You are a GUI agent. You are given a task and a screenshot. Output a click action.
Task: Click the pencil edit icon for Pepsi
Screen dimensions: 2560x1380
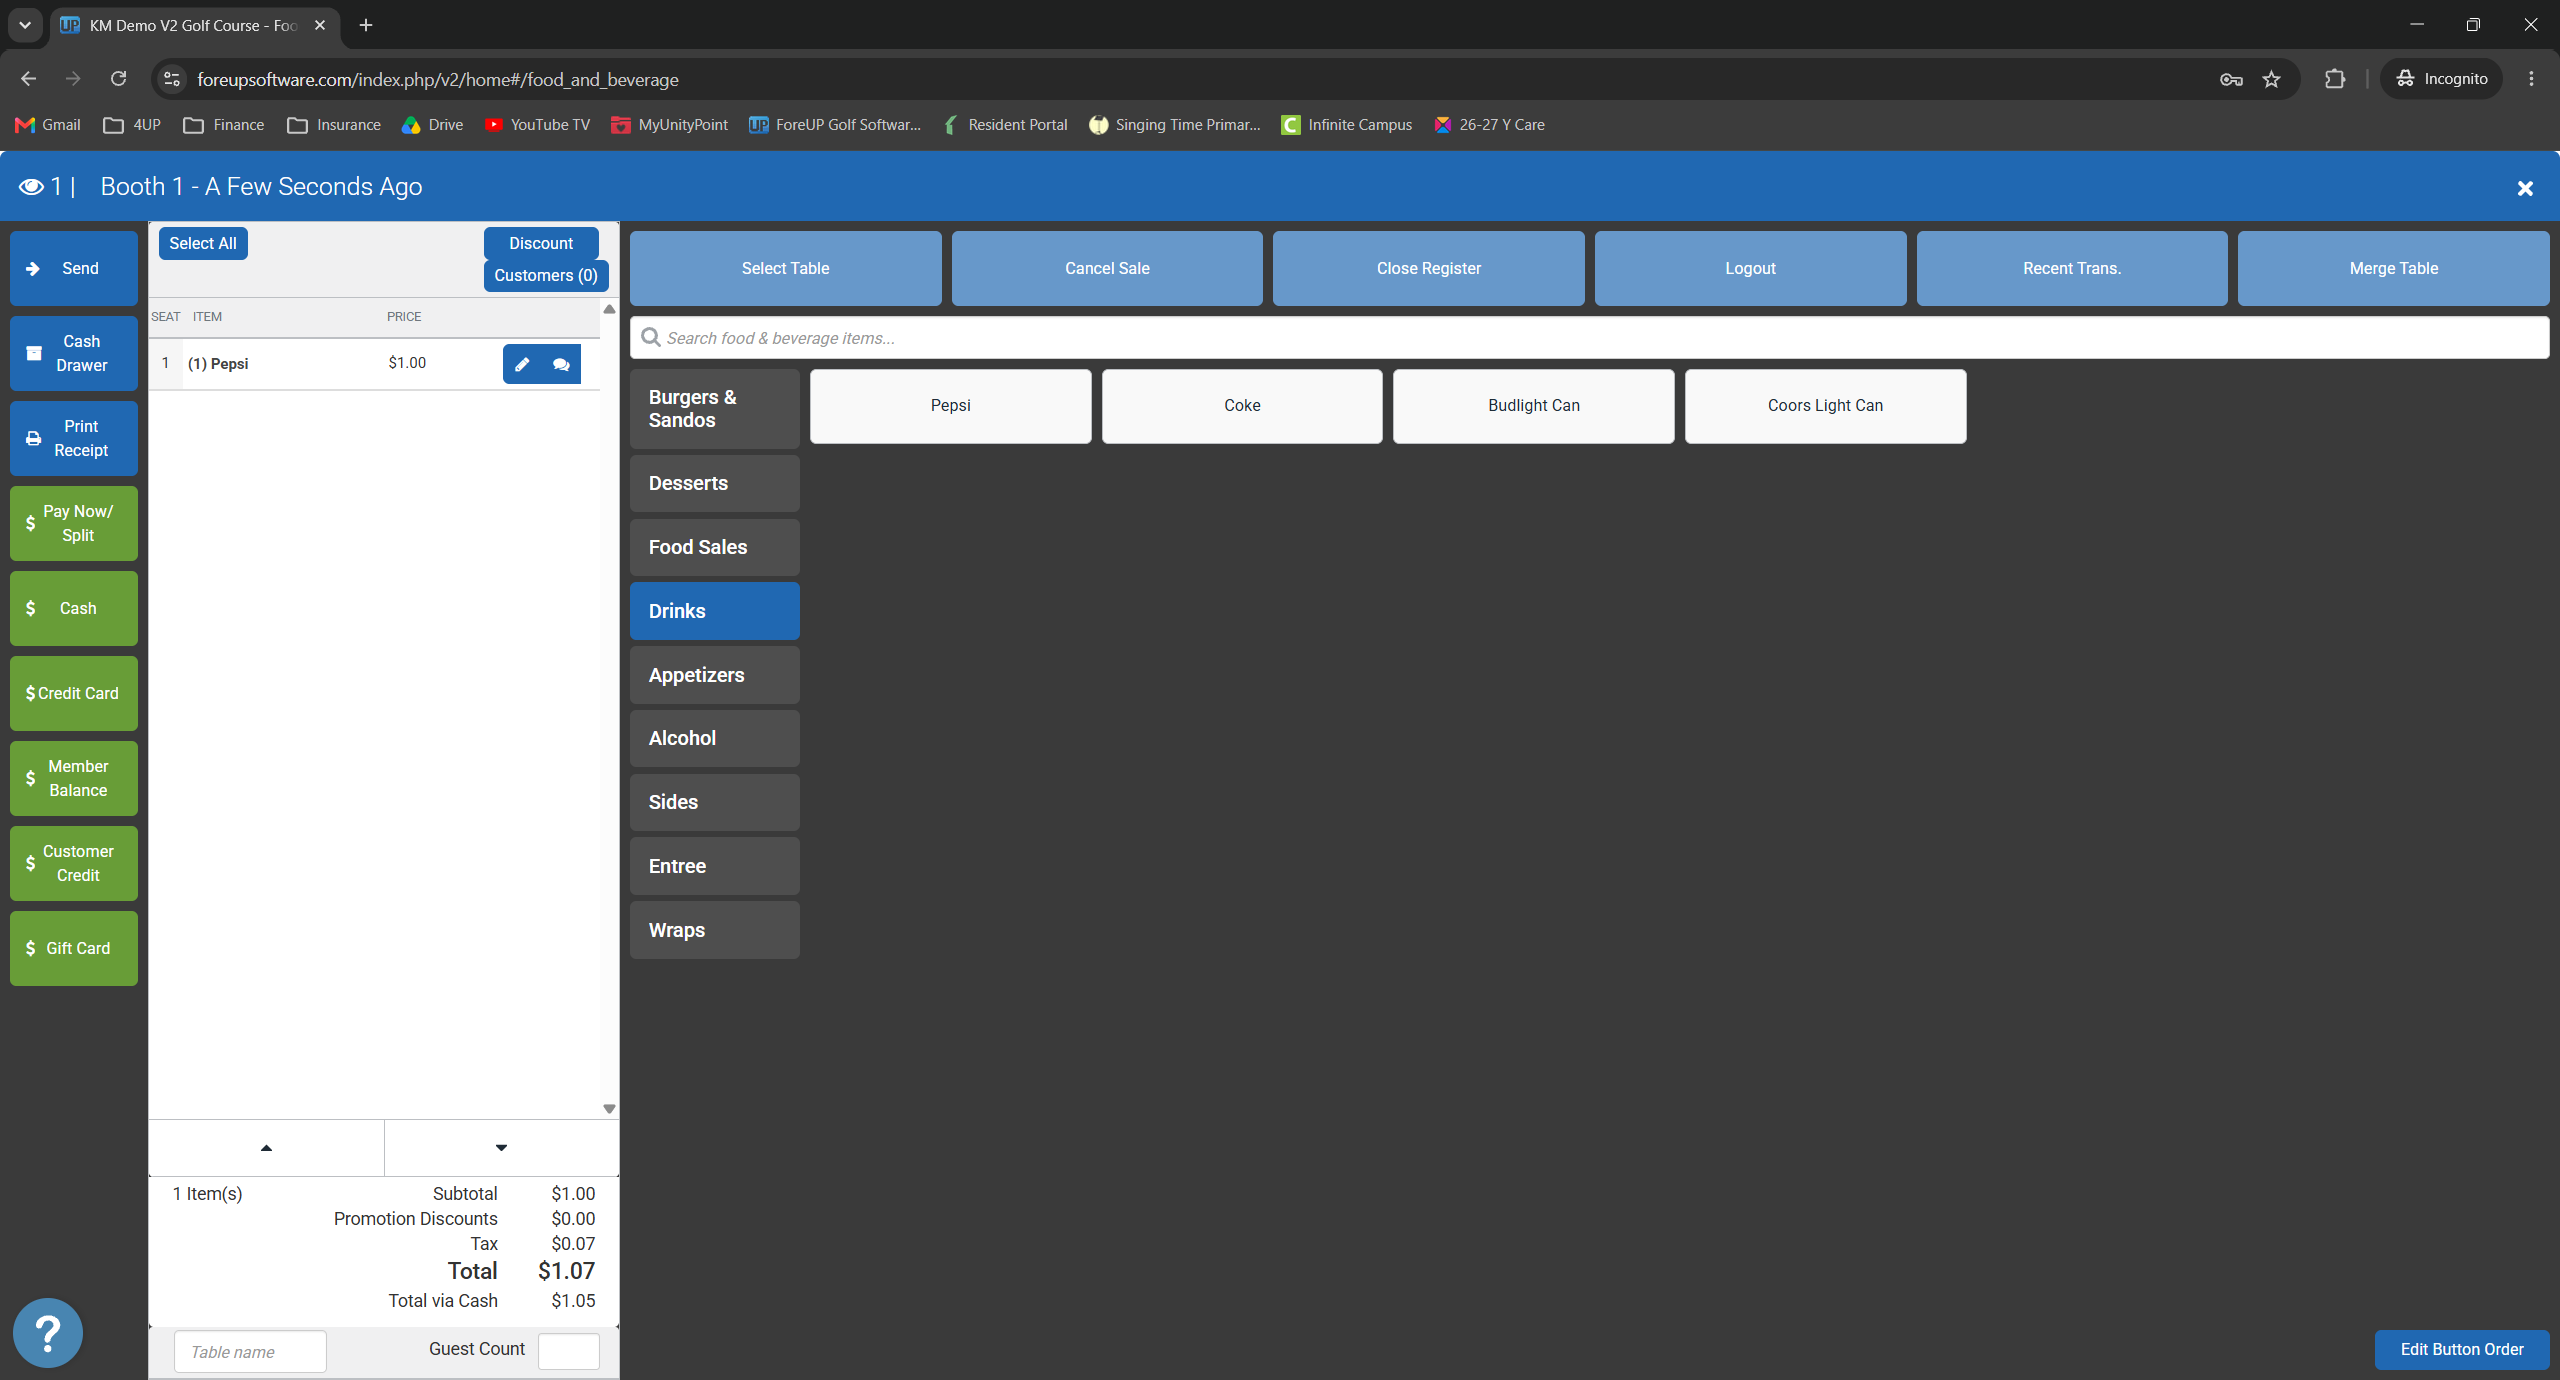click(x=522, y=364)
